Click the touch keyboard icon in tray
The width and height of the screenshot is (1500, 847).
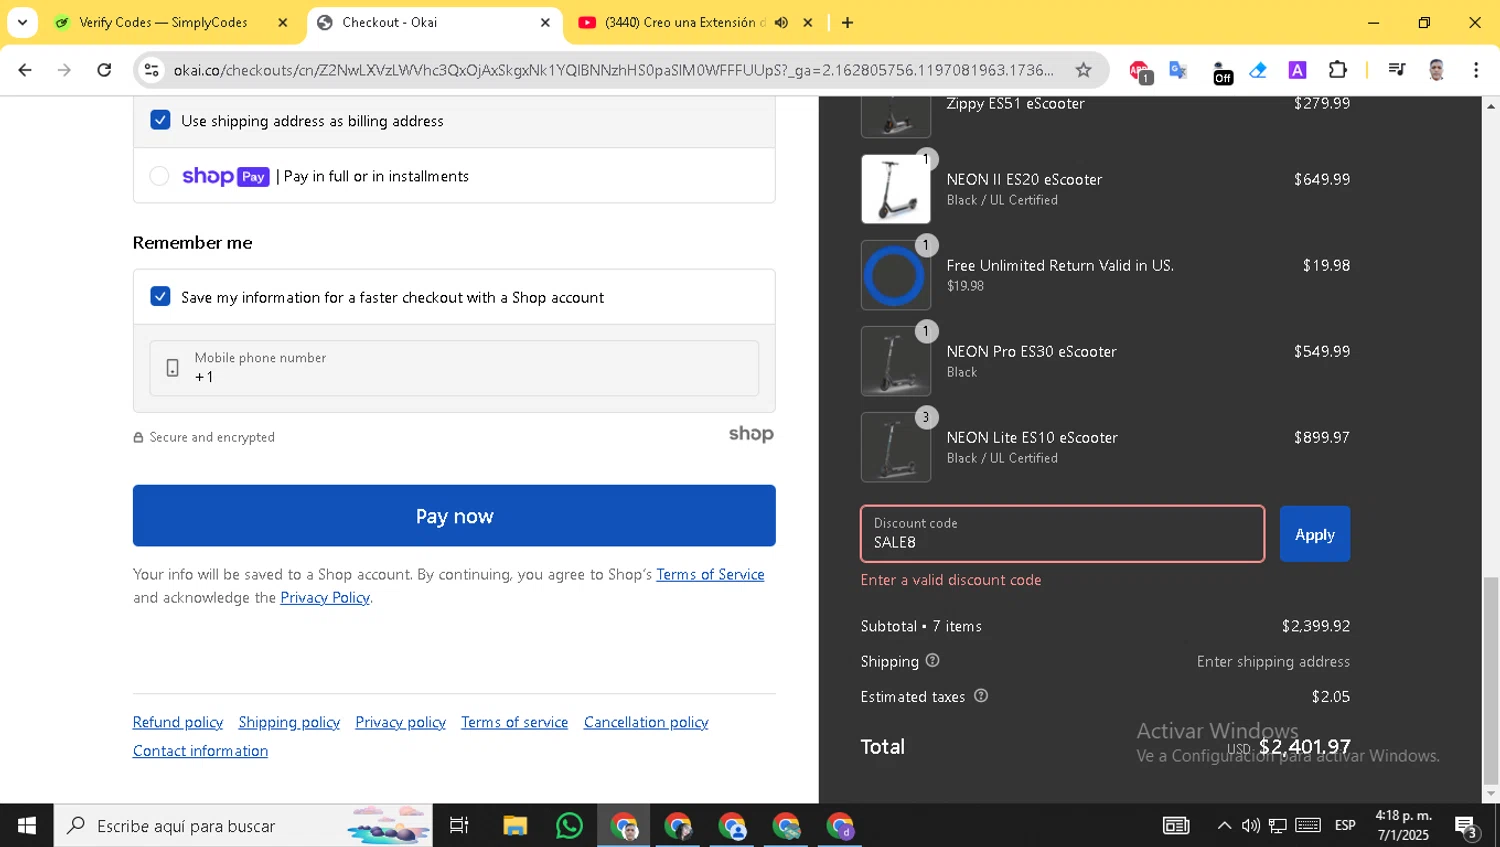click(x=1308, y=826)
